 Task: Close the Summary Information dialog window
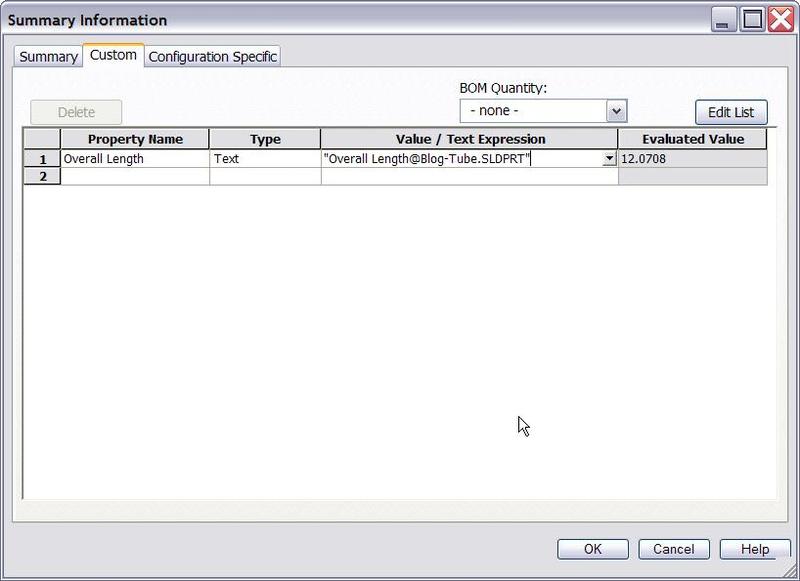point(780,19)
